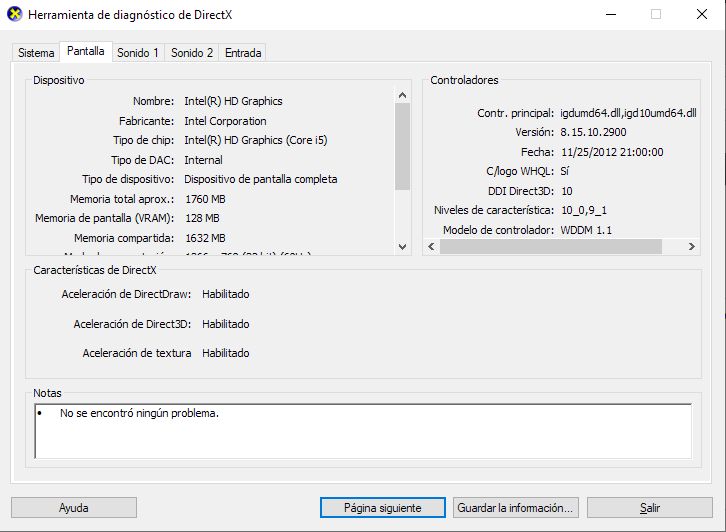Image resolution: width=726 pixels, height=532 pixels.
Task: Click 'Habilitado' next to Aceleración de Direct3D
Action: (225, 324)
